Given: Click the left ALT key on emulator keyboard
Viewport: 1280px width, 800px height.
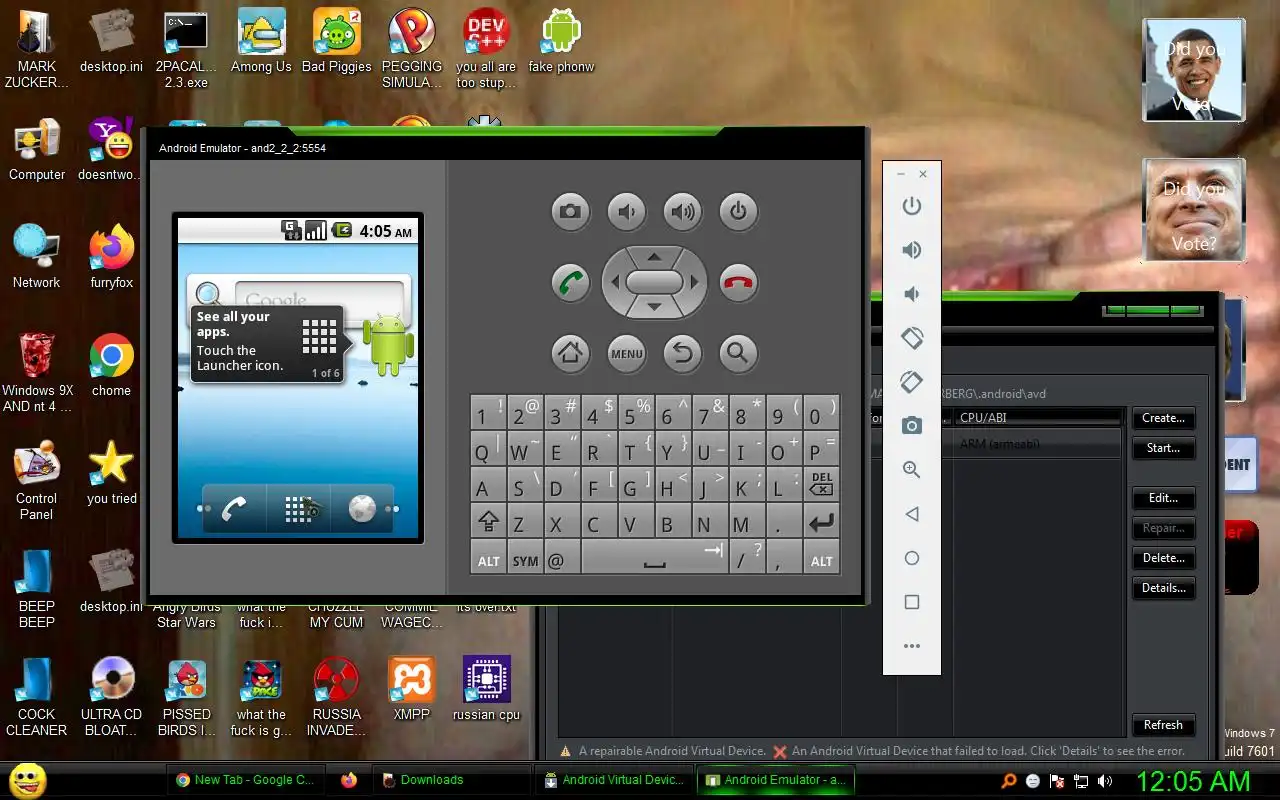Looking at the screenshot, I should coord(488,558).
